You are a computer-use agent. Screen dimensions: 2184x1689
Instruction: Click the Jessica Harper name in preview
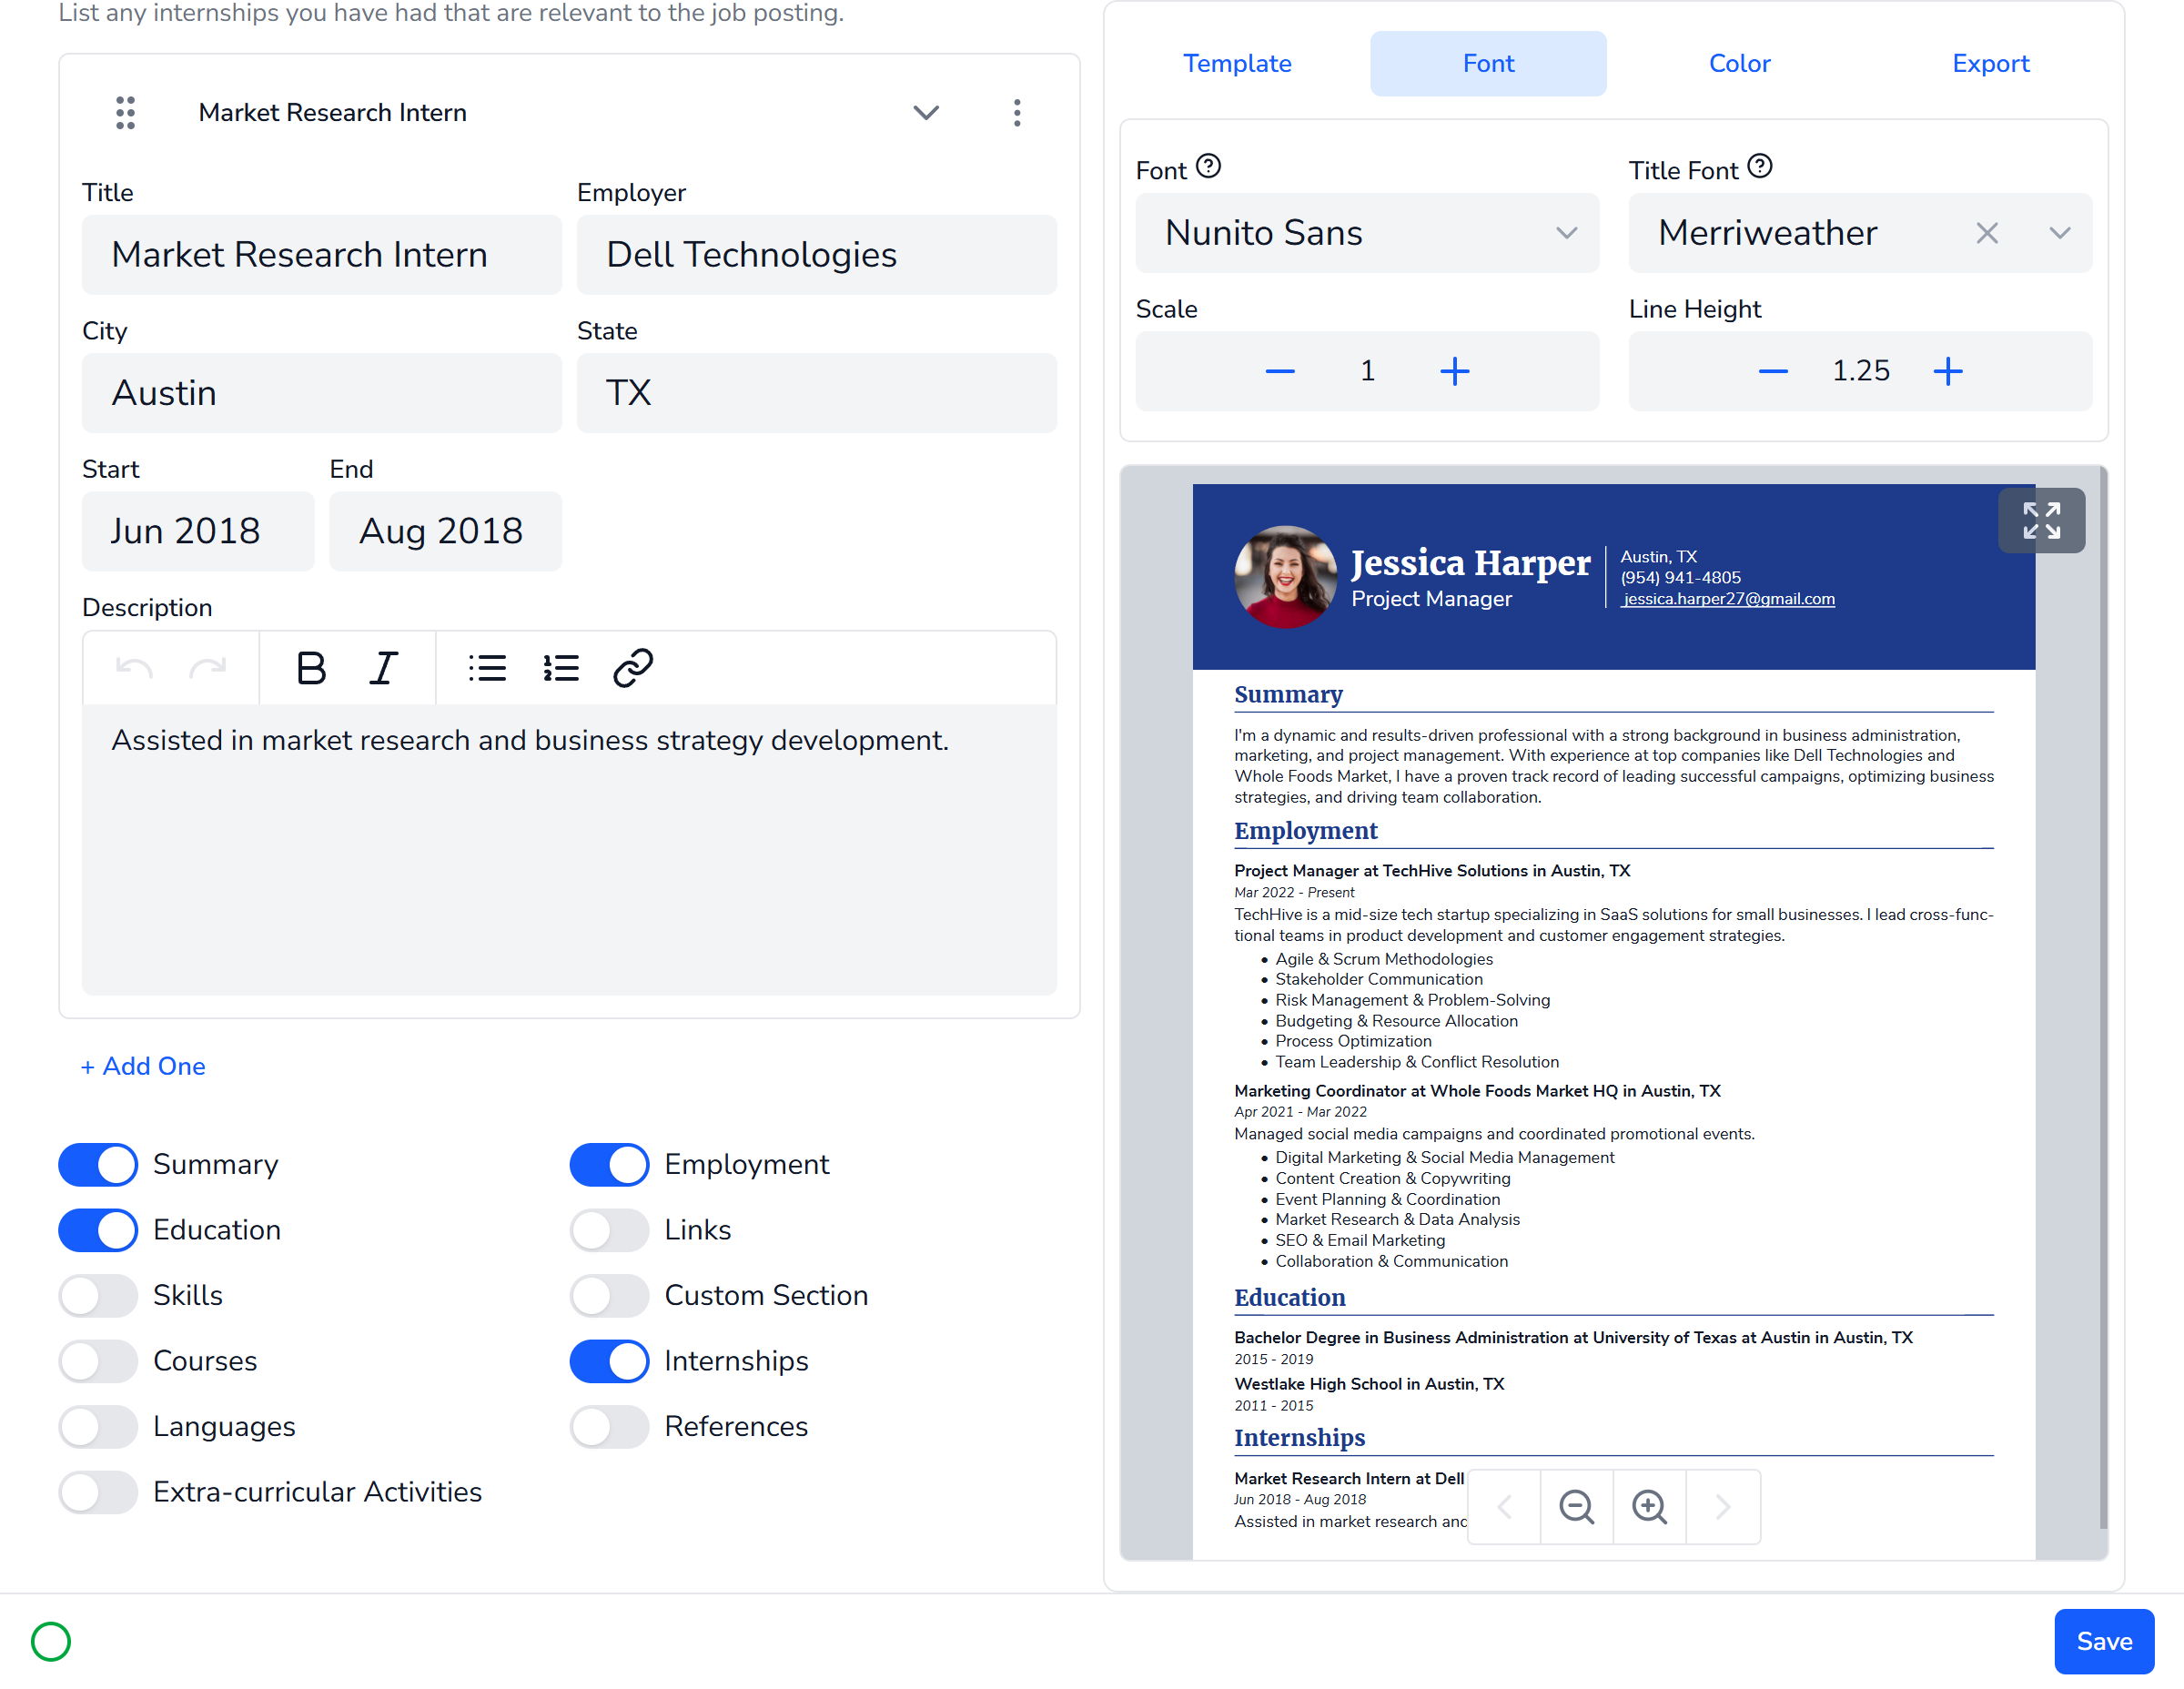click(x=1470, y=562)
